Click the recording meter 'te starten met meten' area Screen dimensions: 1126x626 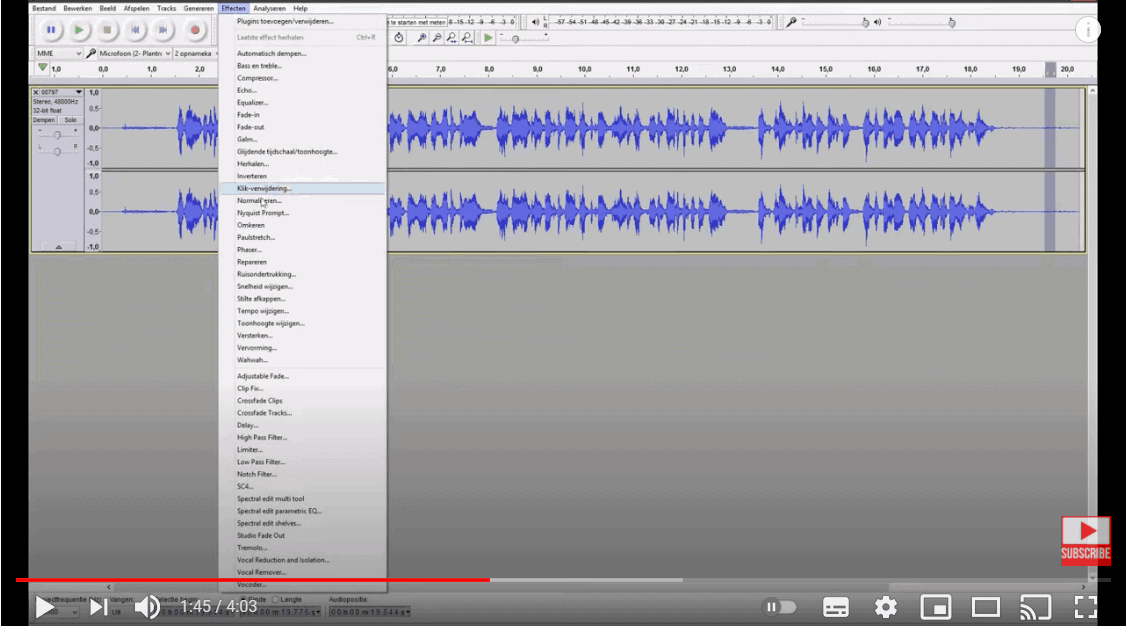click(x=417, y=22)
